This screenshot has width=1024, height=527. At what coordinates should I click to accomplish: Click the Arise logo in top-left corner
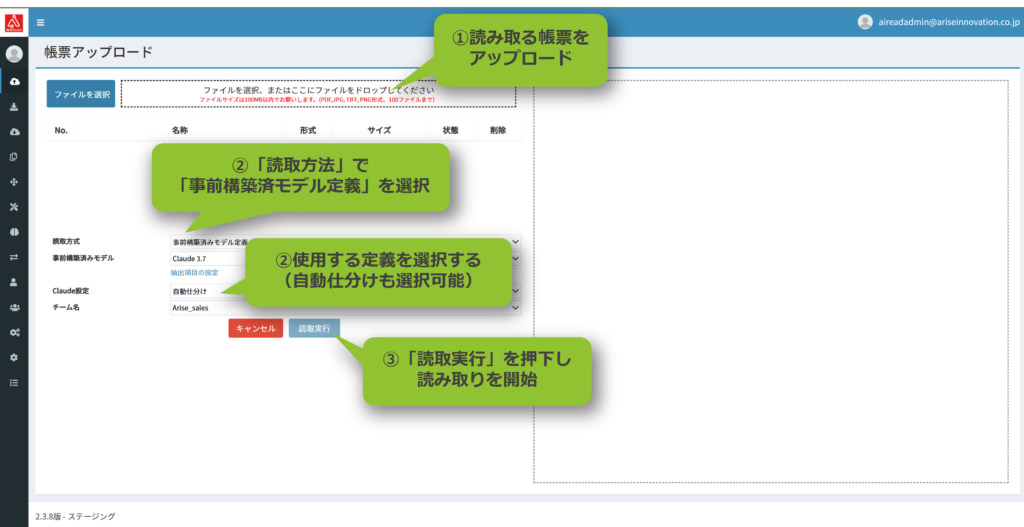tap(14, 20)
